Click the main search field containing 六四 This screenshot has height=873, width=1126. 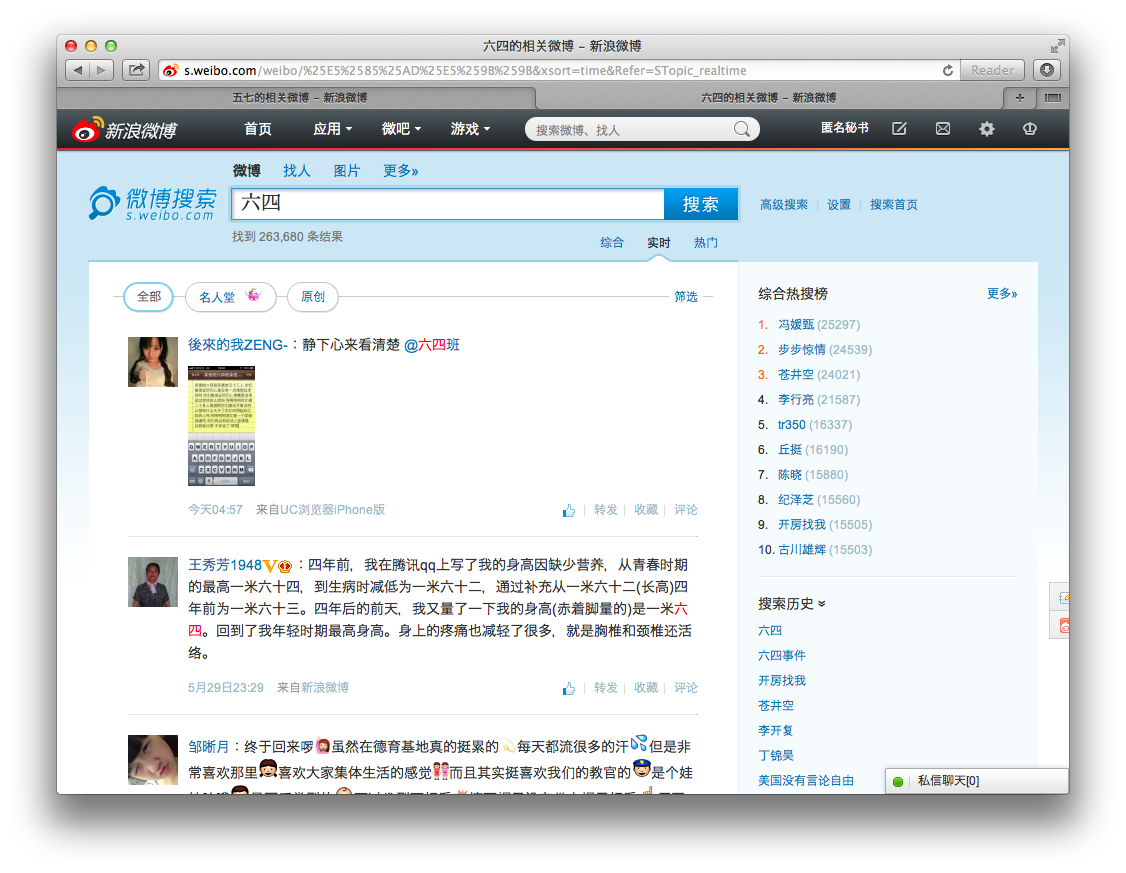click(x=448, y=204)
